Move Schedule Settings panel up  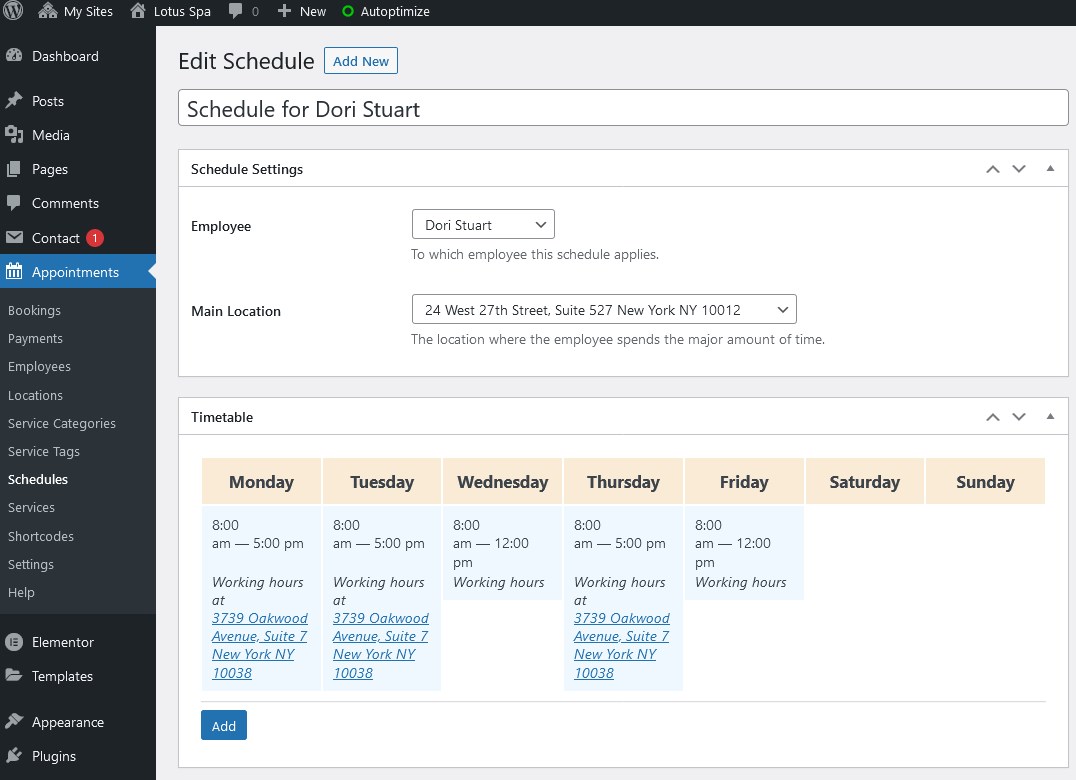tap(992, 169)
